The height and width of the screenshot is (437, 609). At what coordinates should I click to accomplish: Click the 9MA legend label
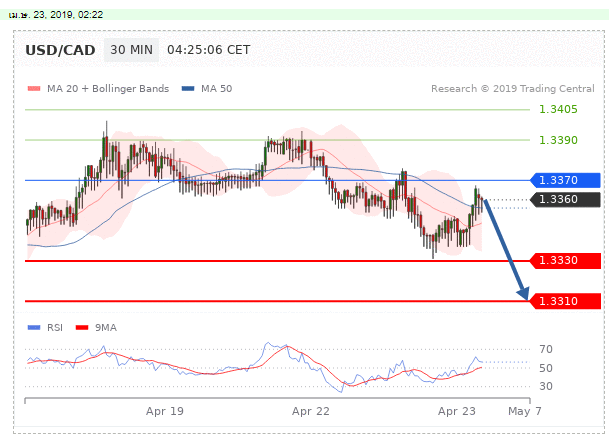click(x=106, y=327)
